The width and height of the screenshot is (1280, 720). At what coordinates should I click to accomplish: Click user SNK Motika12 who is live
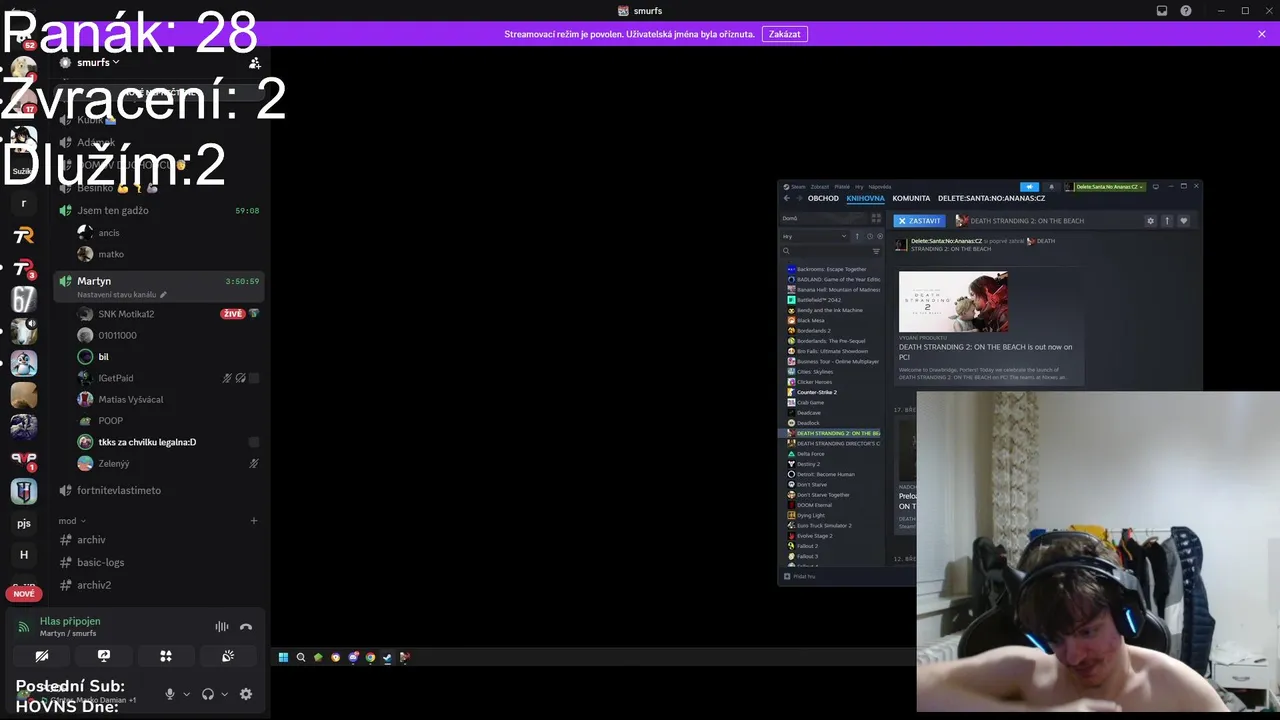tap(168, 314)
